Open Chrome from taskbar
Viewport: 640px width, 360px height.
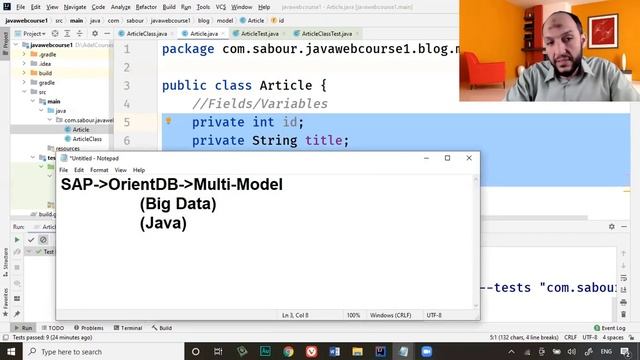[289, 351]
